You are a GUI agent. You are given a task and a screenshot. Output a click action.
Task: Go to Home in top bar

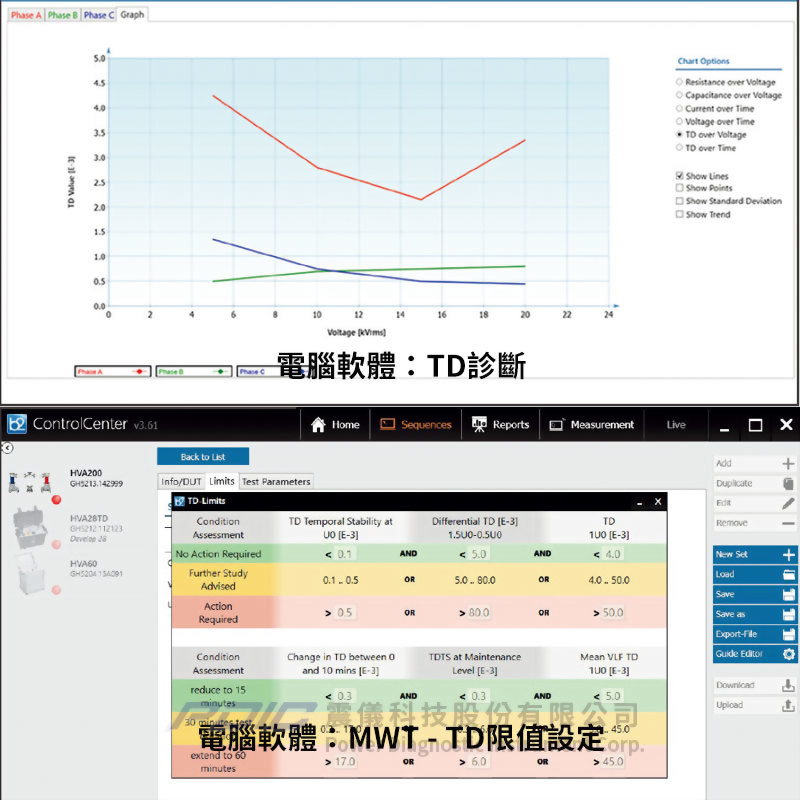pyautogui.click(x=335, y=424)
